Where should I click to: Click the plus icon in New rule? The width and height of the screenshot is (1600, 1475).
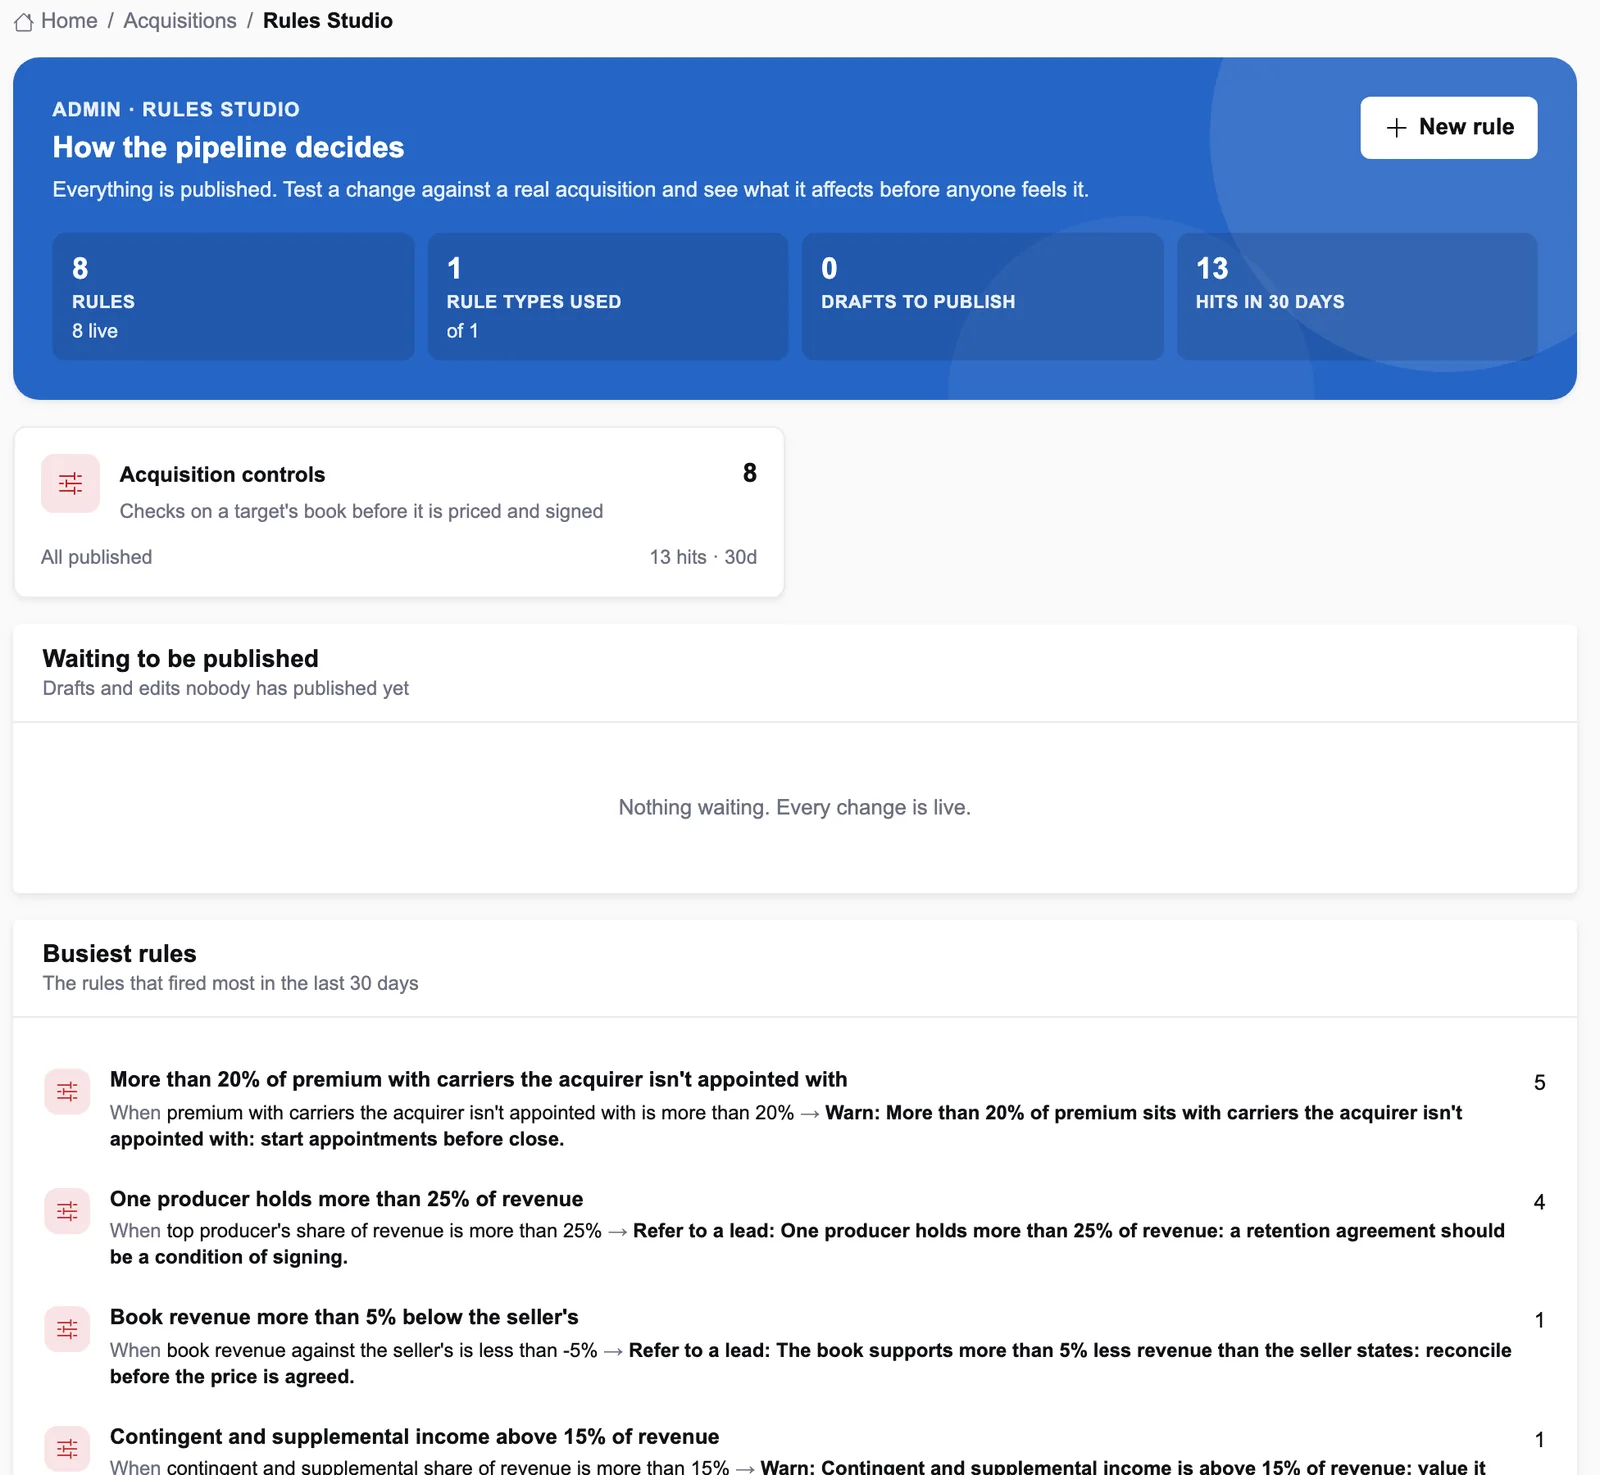pyautogui.click(x=1396, y=128)
